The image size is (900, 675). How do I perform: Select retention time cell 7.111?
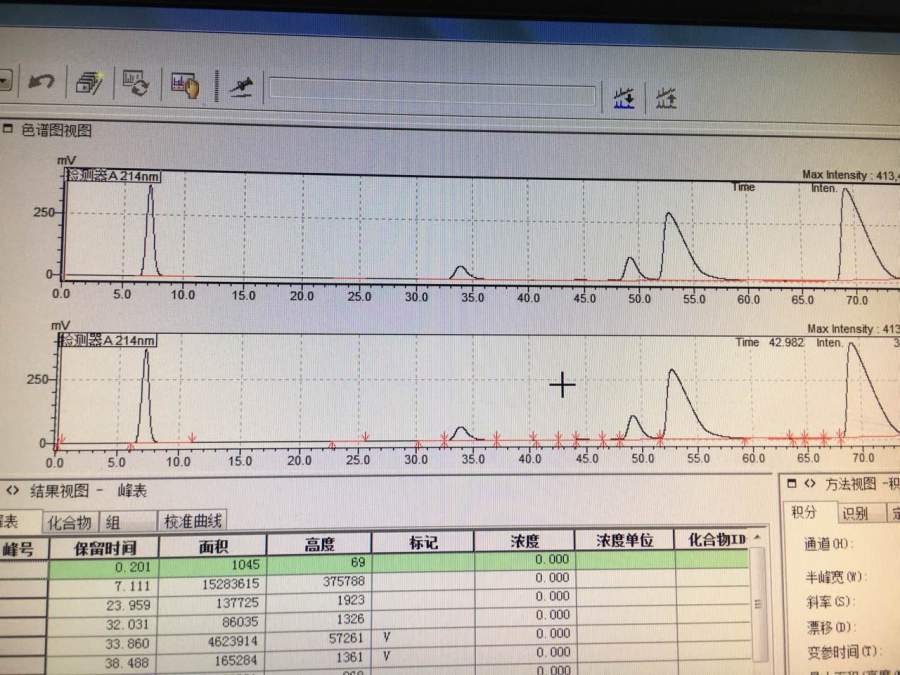pos(104,587)
